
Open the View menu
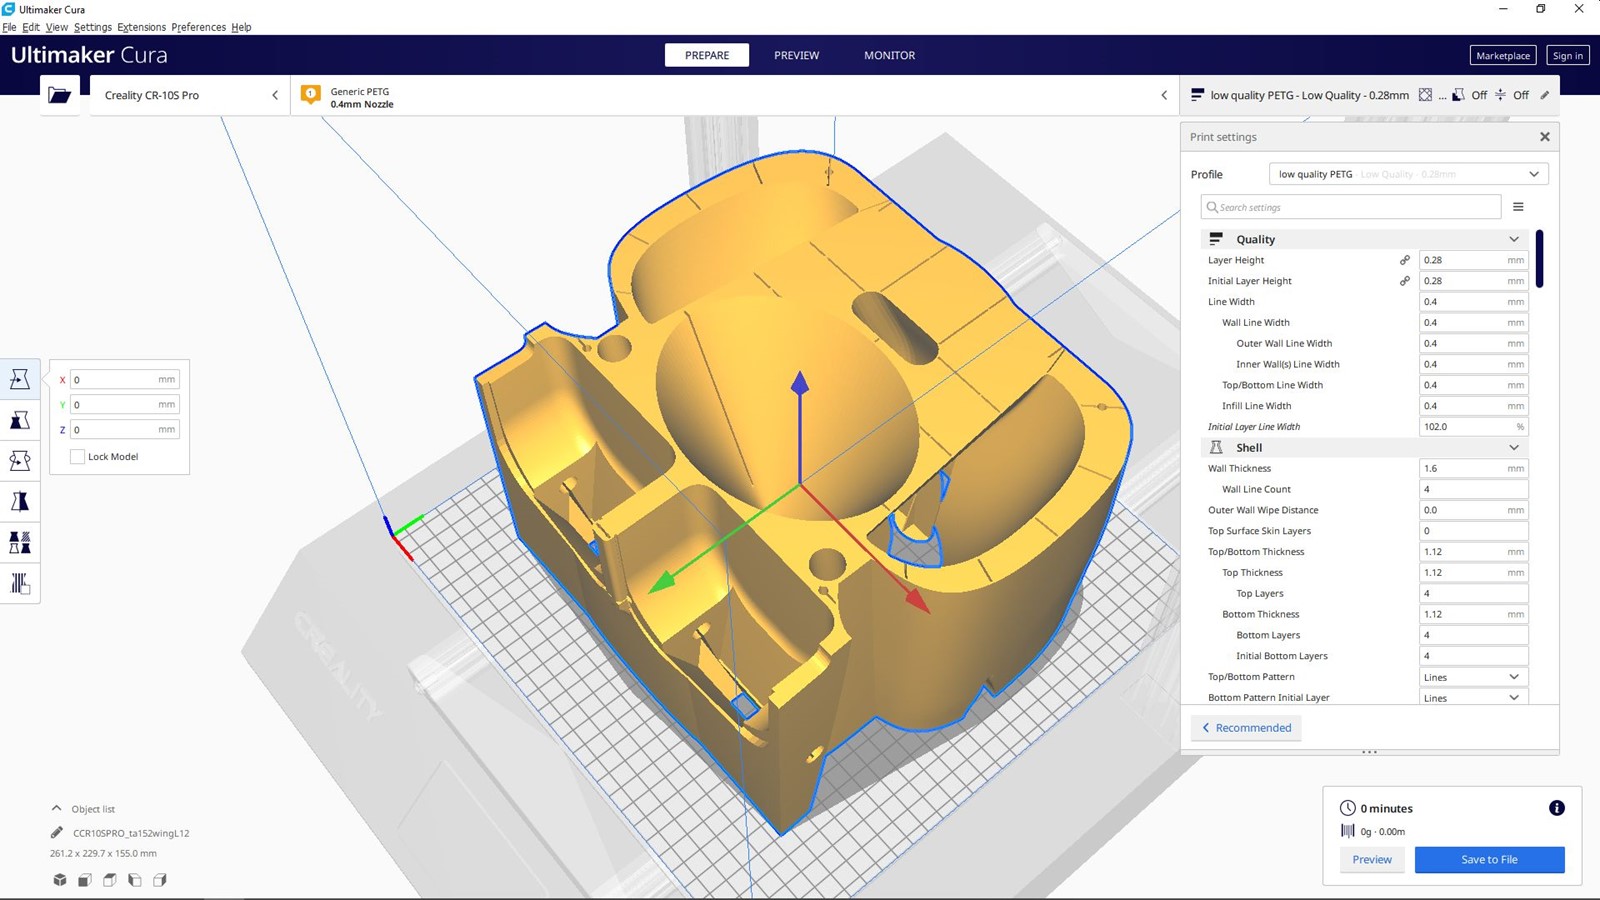[57, 27]
